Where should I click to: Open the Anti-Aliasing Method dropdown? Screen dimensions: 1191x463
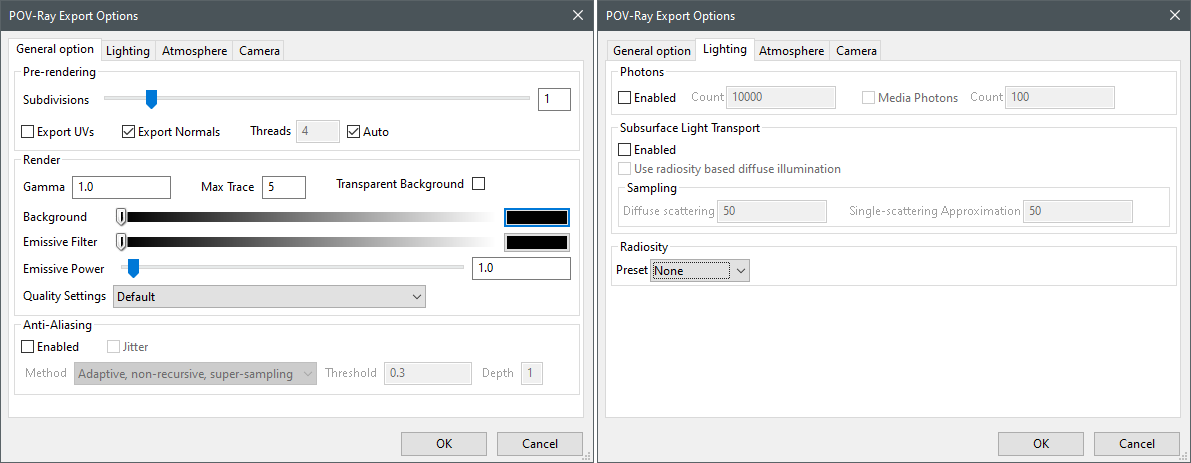tap(195, 373)
